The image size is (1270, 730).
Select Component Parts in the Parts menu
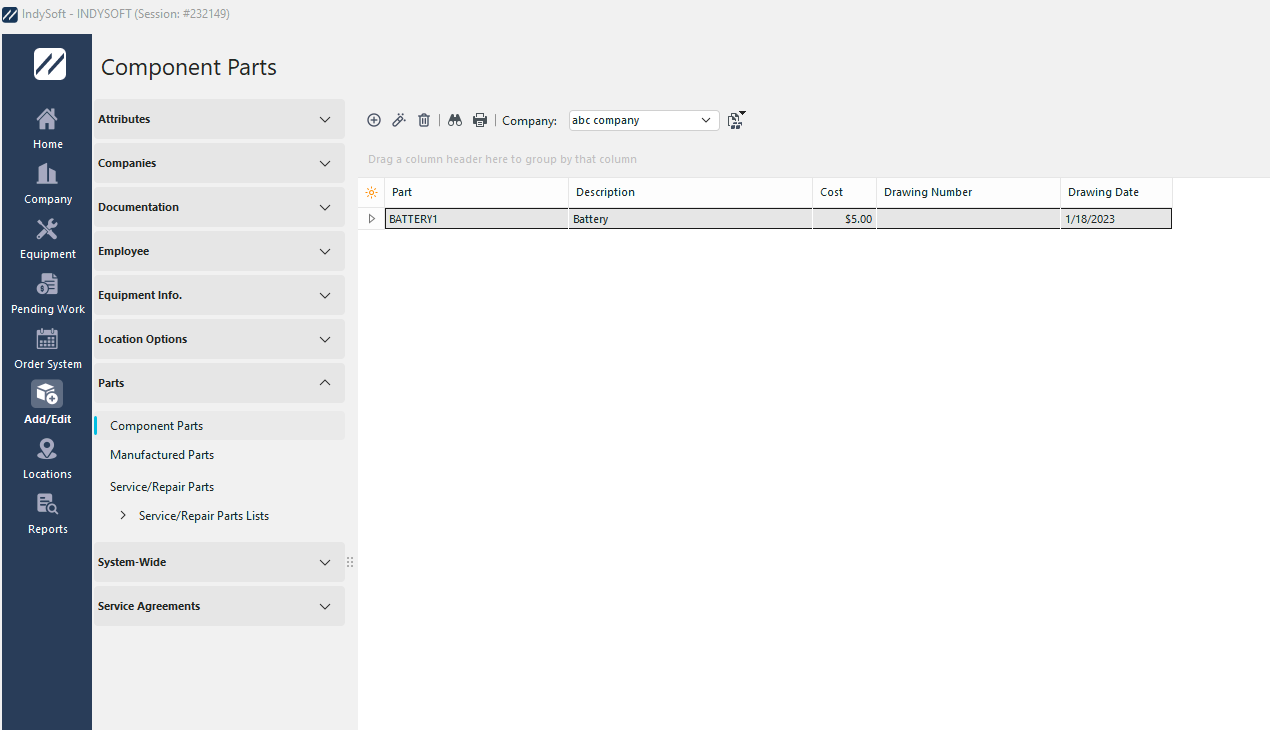click(x=219, y=426)
